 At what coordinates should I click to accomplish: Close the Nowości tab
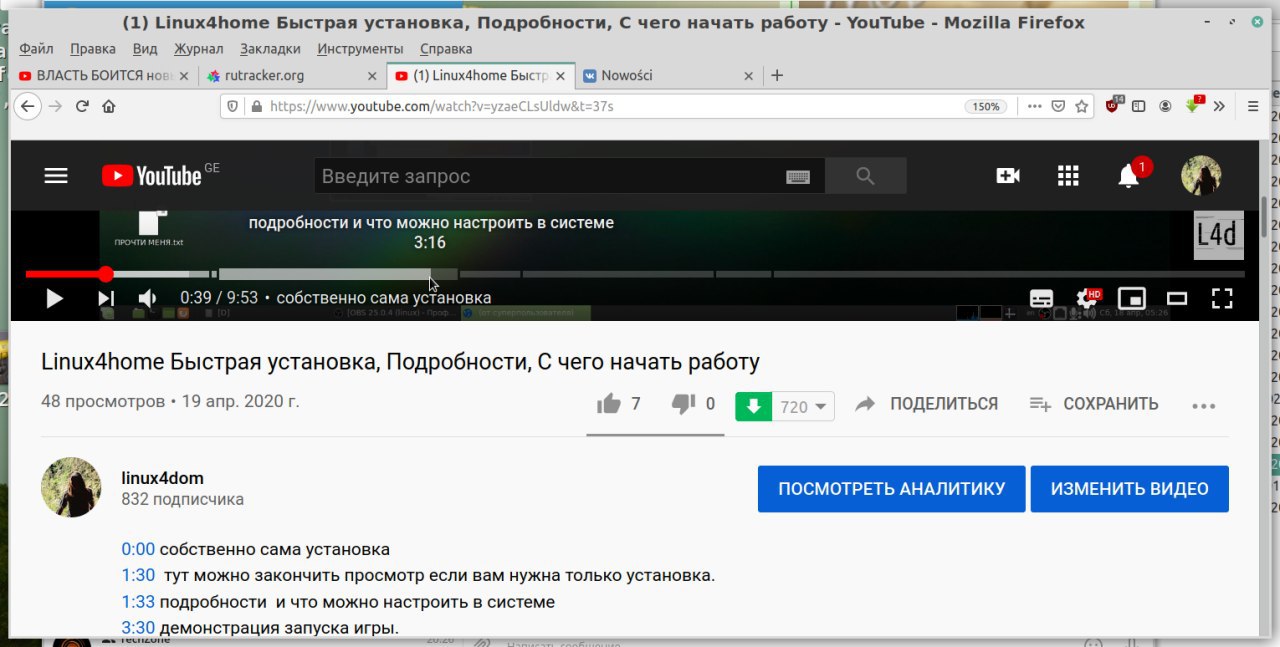point(748,75)
